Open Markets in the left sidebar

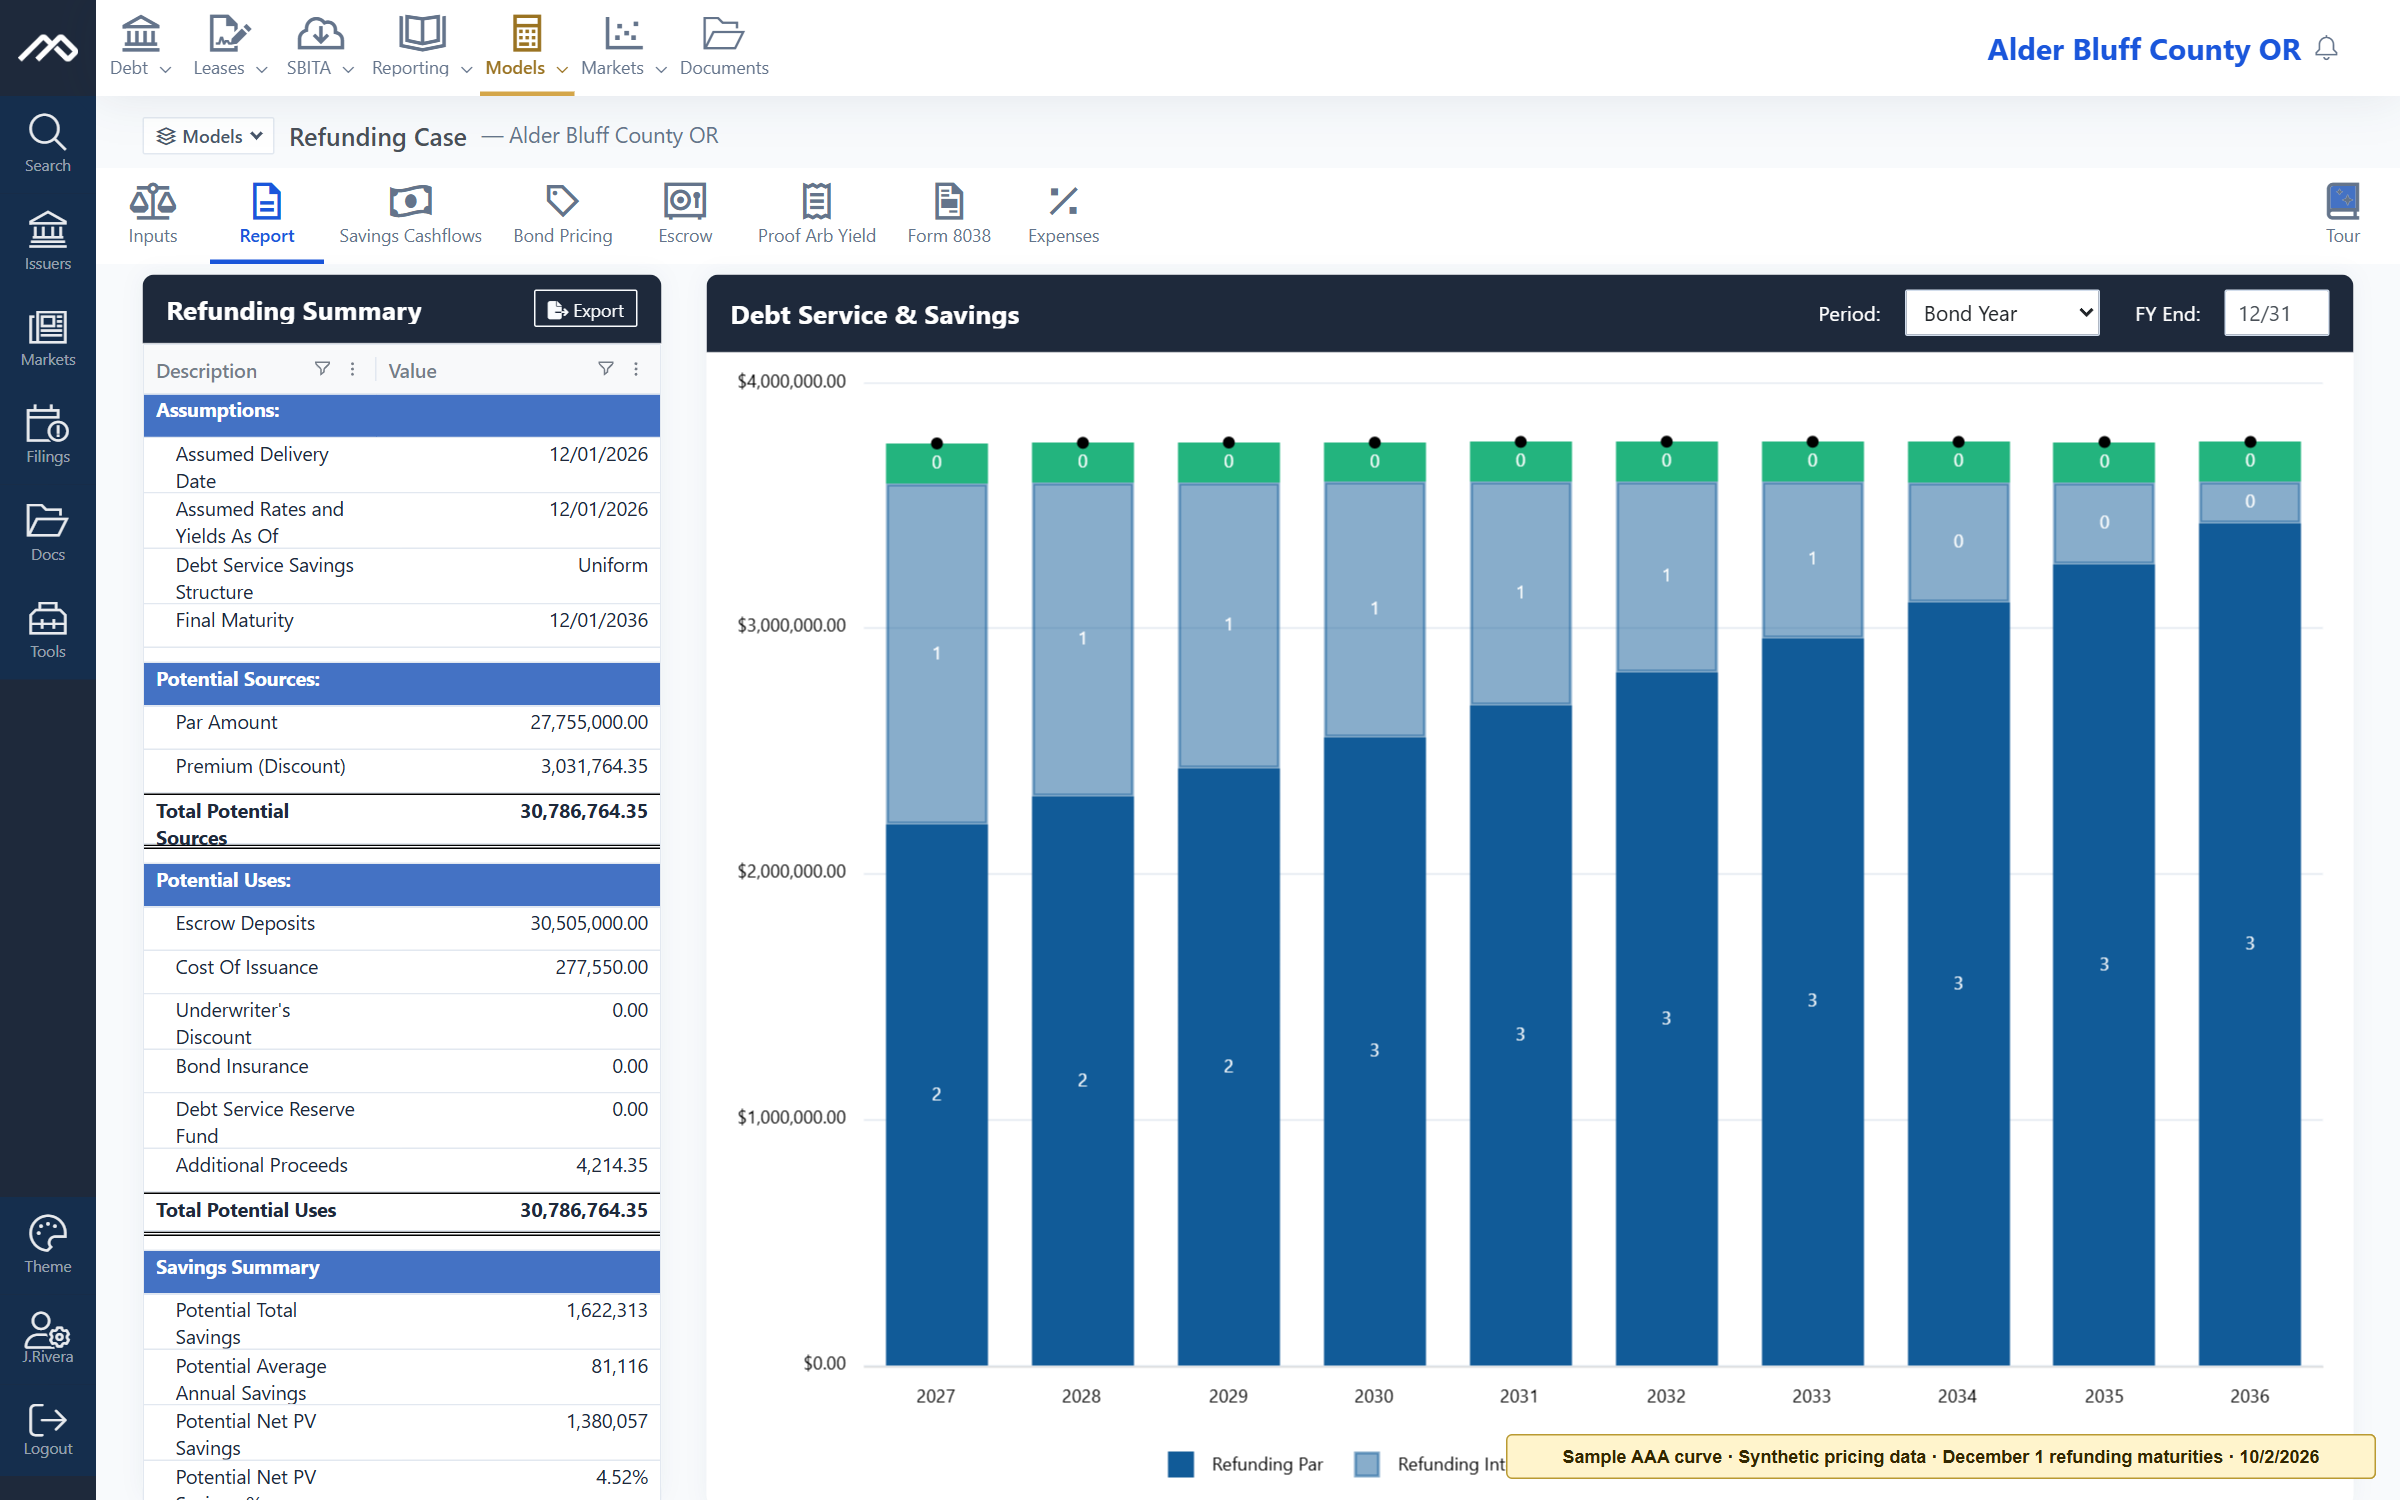[x=47, y=337]
